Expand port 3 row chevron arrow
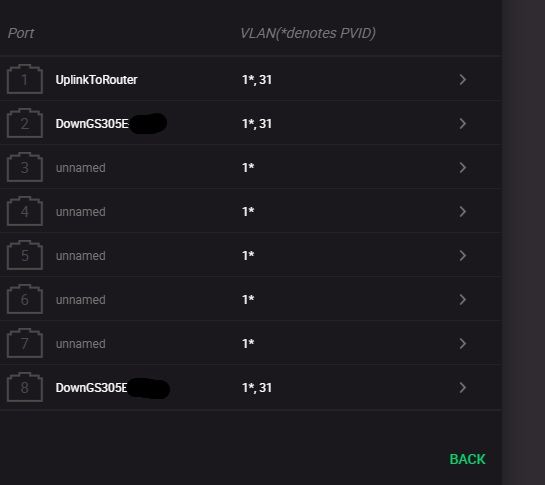 click(462, 168)
